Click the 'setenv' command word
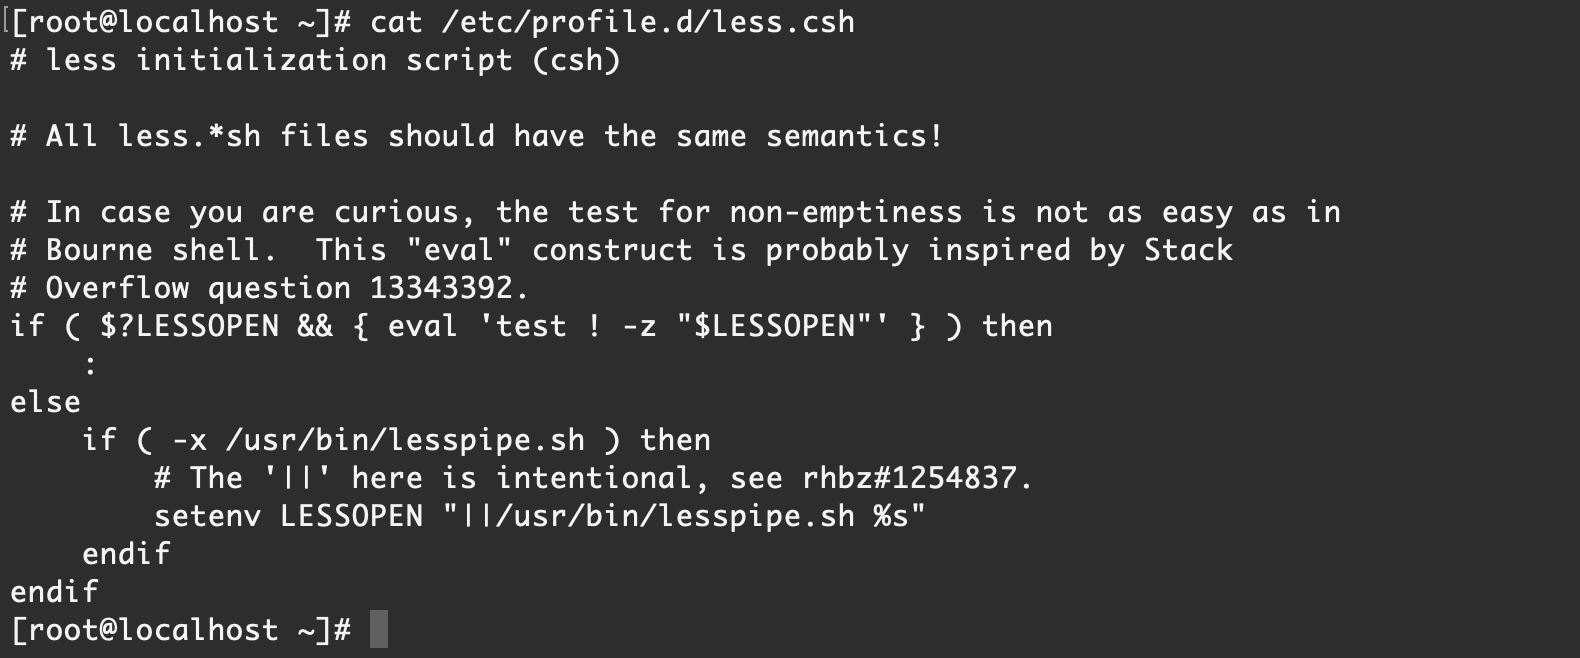 click(207, 516)
